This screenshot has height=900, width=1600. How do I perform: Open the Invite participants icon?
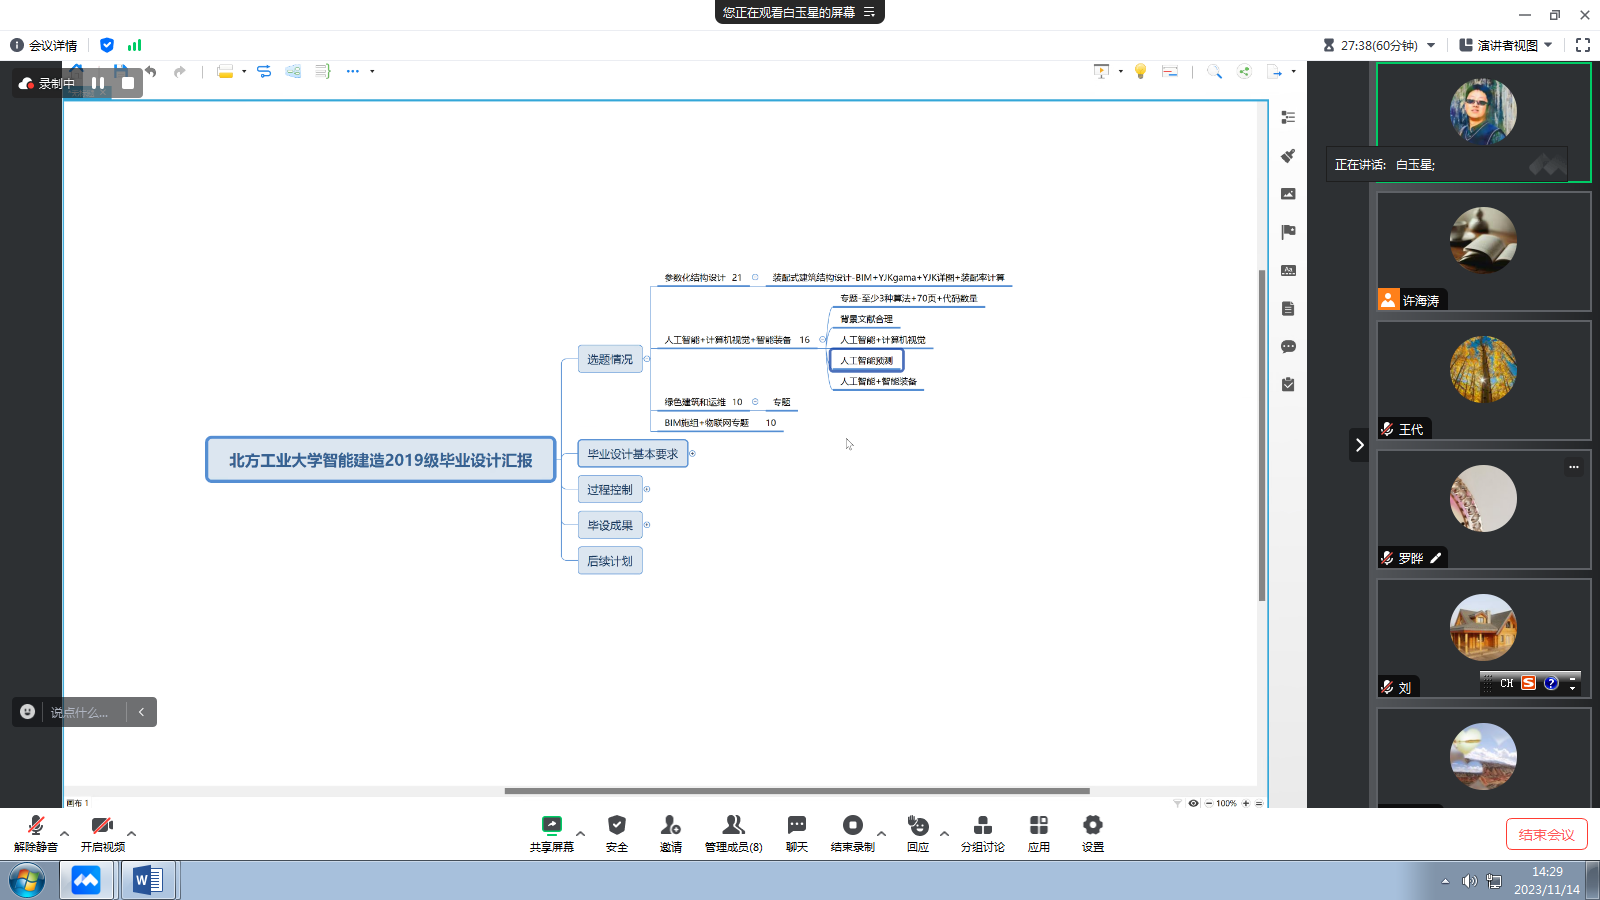click(x=670, y=826)
